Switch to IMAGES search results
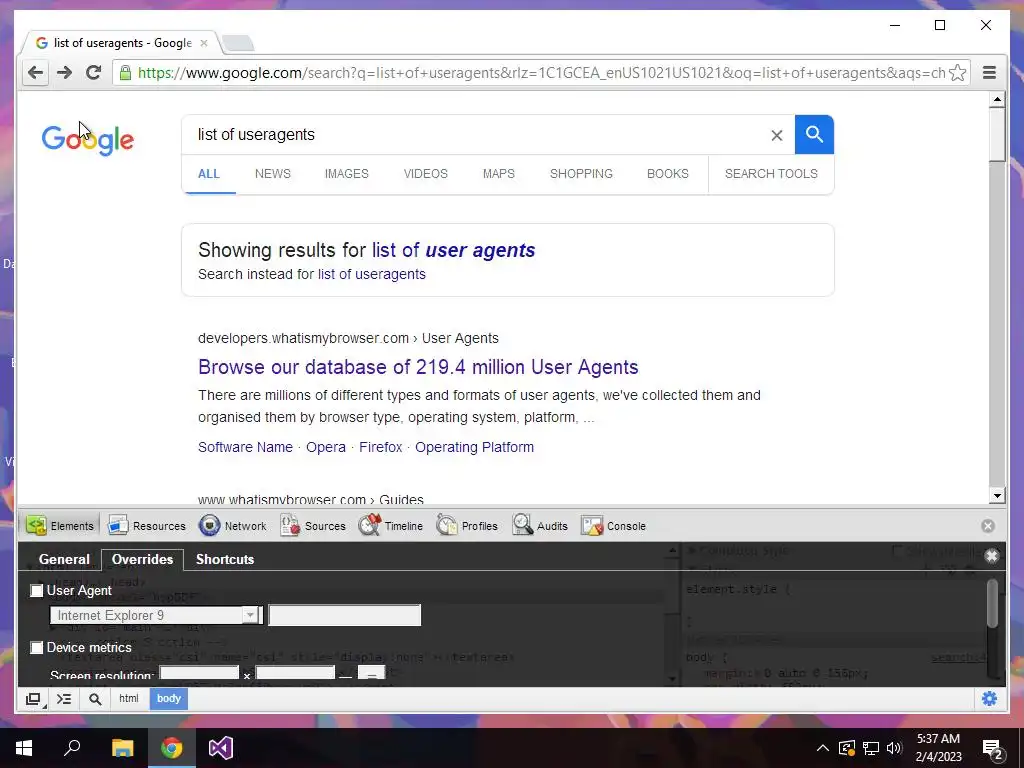This screenshot has height=768, width=1024. [346, 174]
